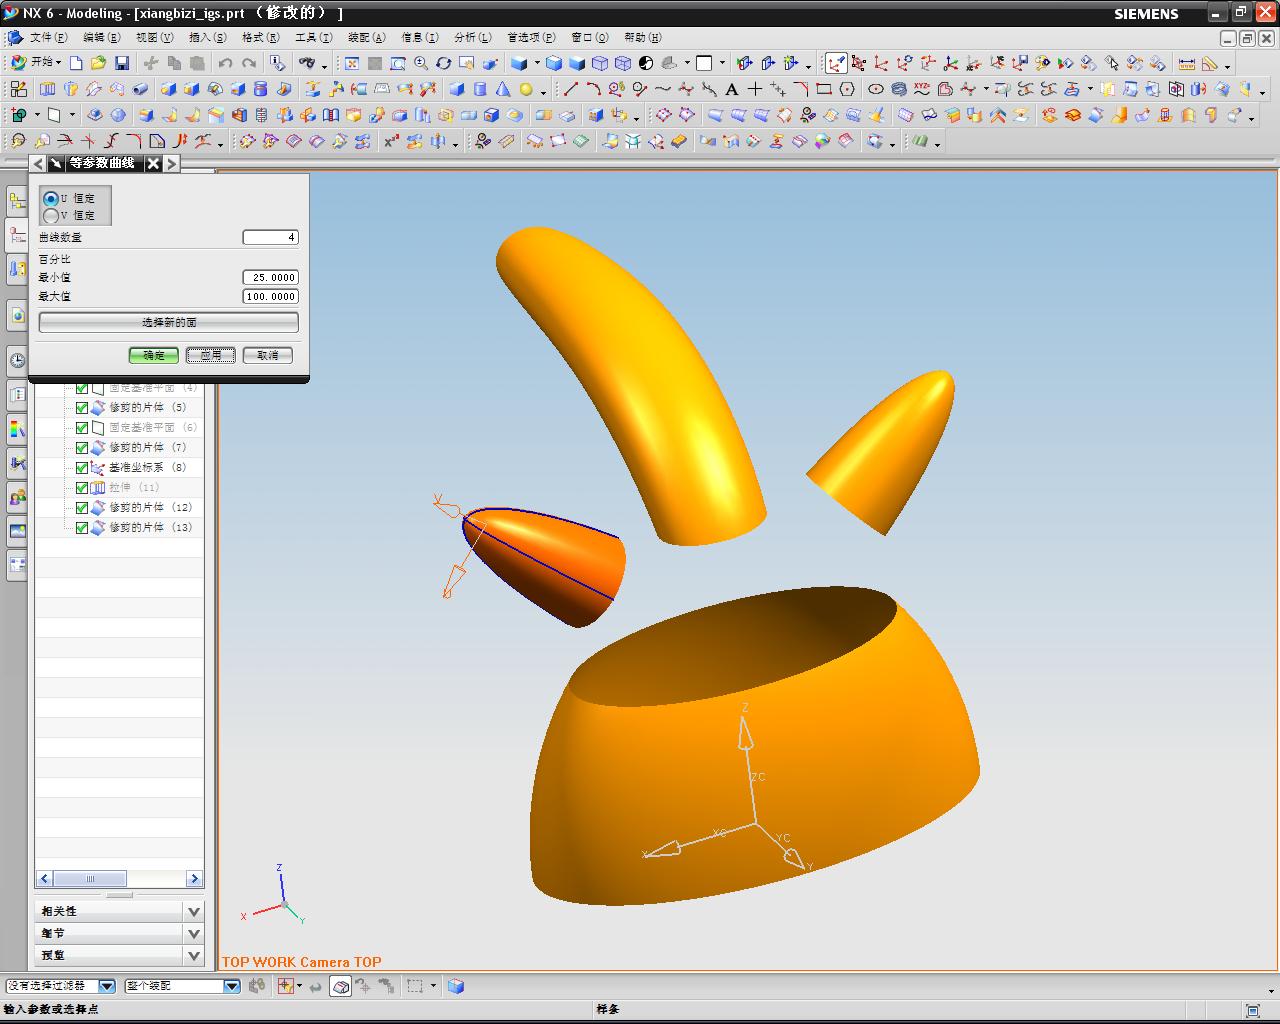This screenshot has width=1280, height=1024.
Task: Uncheck the 修剪的片体 (5) feature
Action: 82,408
